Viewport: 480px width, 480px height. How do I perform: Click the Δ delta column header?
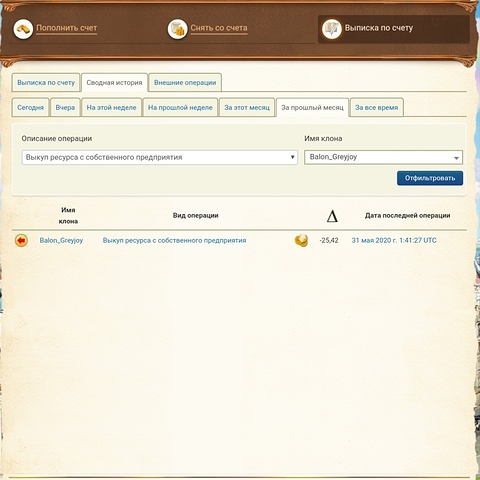click(x=332, y=216)
